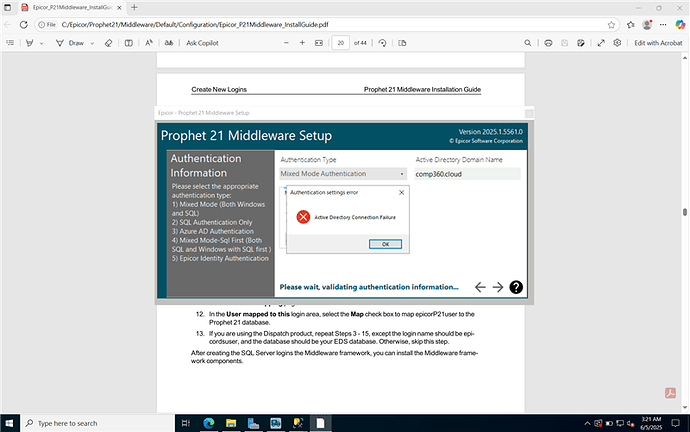The image size is (690, 432).
Task: Open Microsoft Edge from the taskbar
Action: [209, 423]
